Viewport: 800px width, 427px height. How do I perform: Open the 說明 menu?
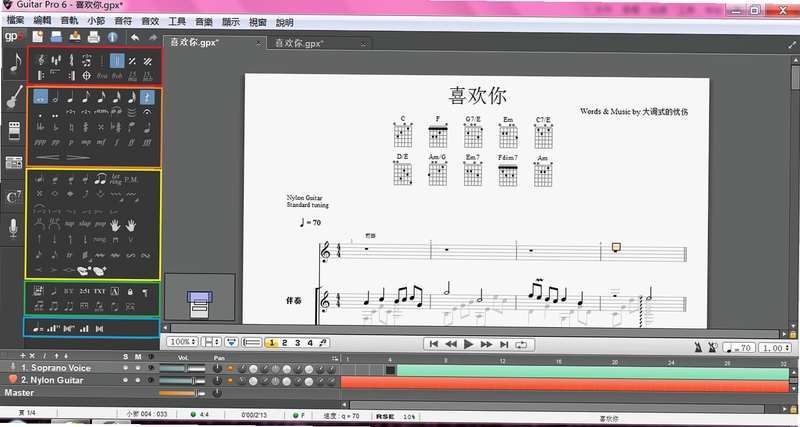(285, 22)
